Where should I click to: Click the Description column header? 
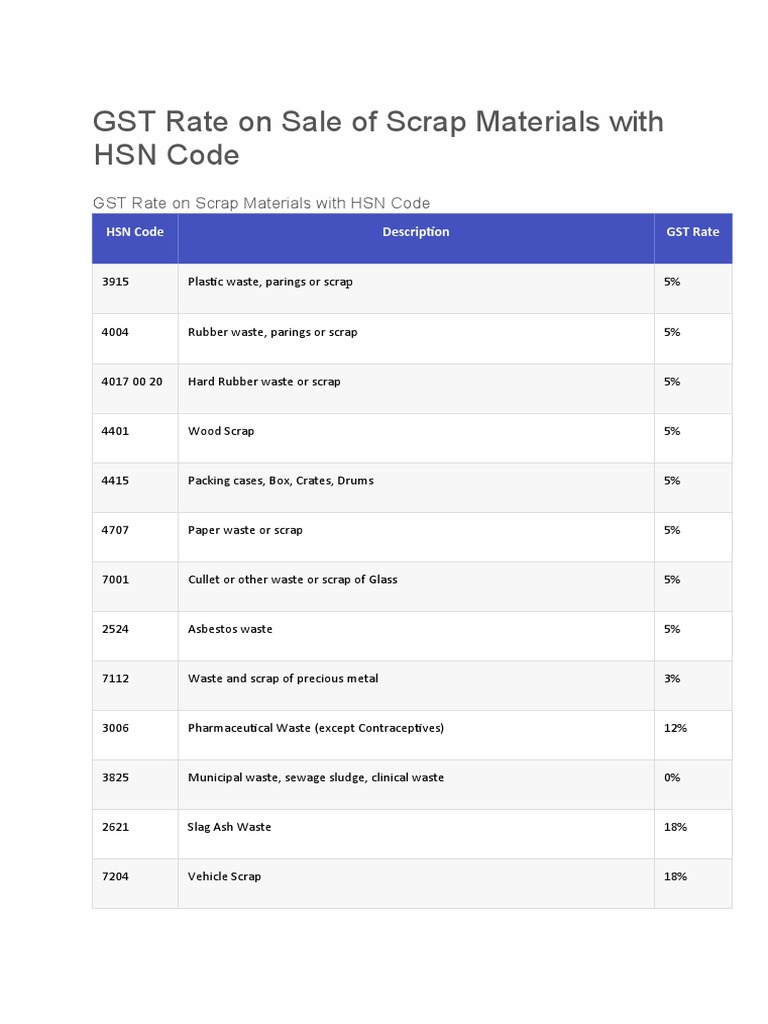(416, 232)
